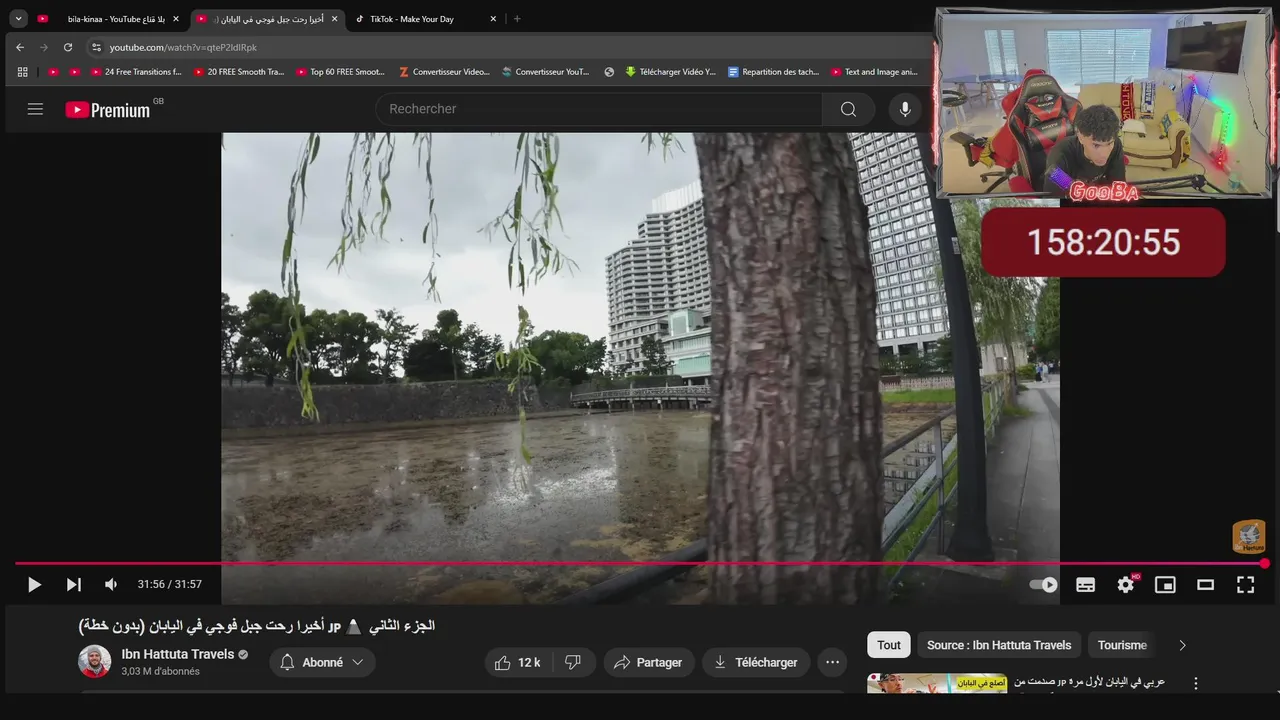Open the first suggested video thumbnail
Image resolution: width=1280 pixels, height=720 pixels.
point(937,684)
